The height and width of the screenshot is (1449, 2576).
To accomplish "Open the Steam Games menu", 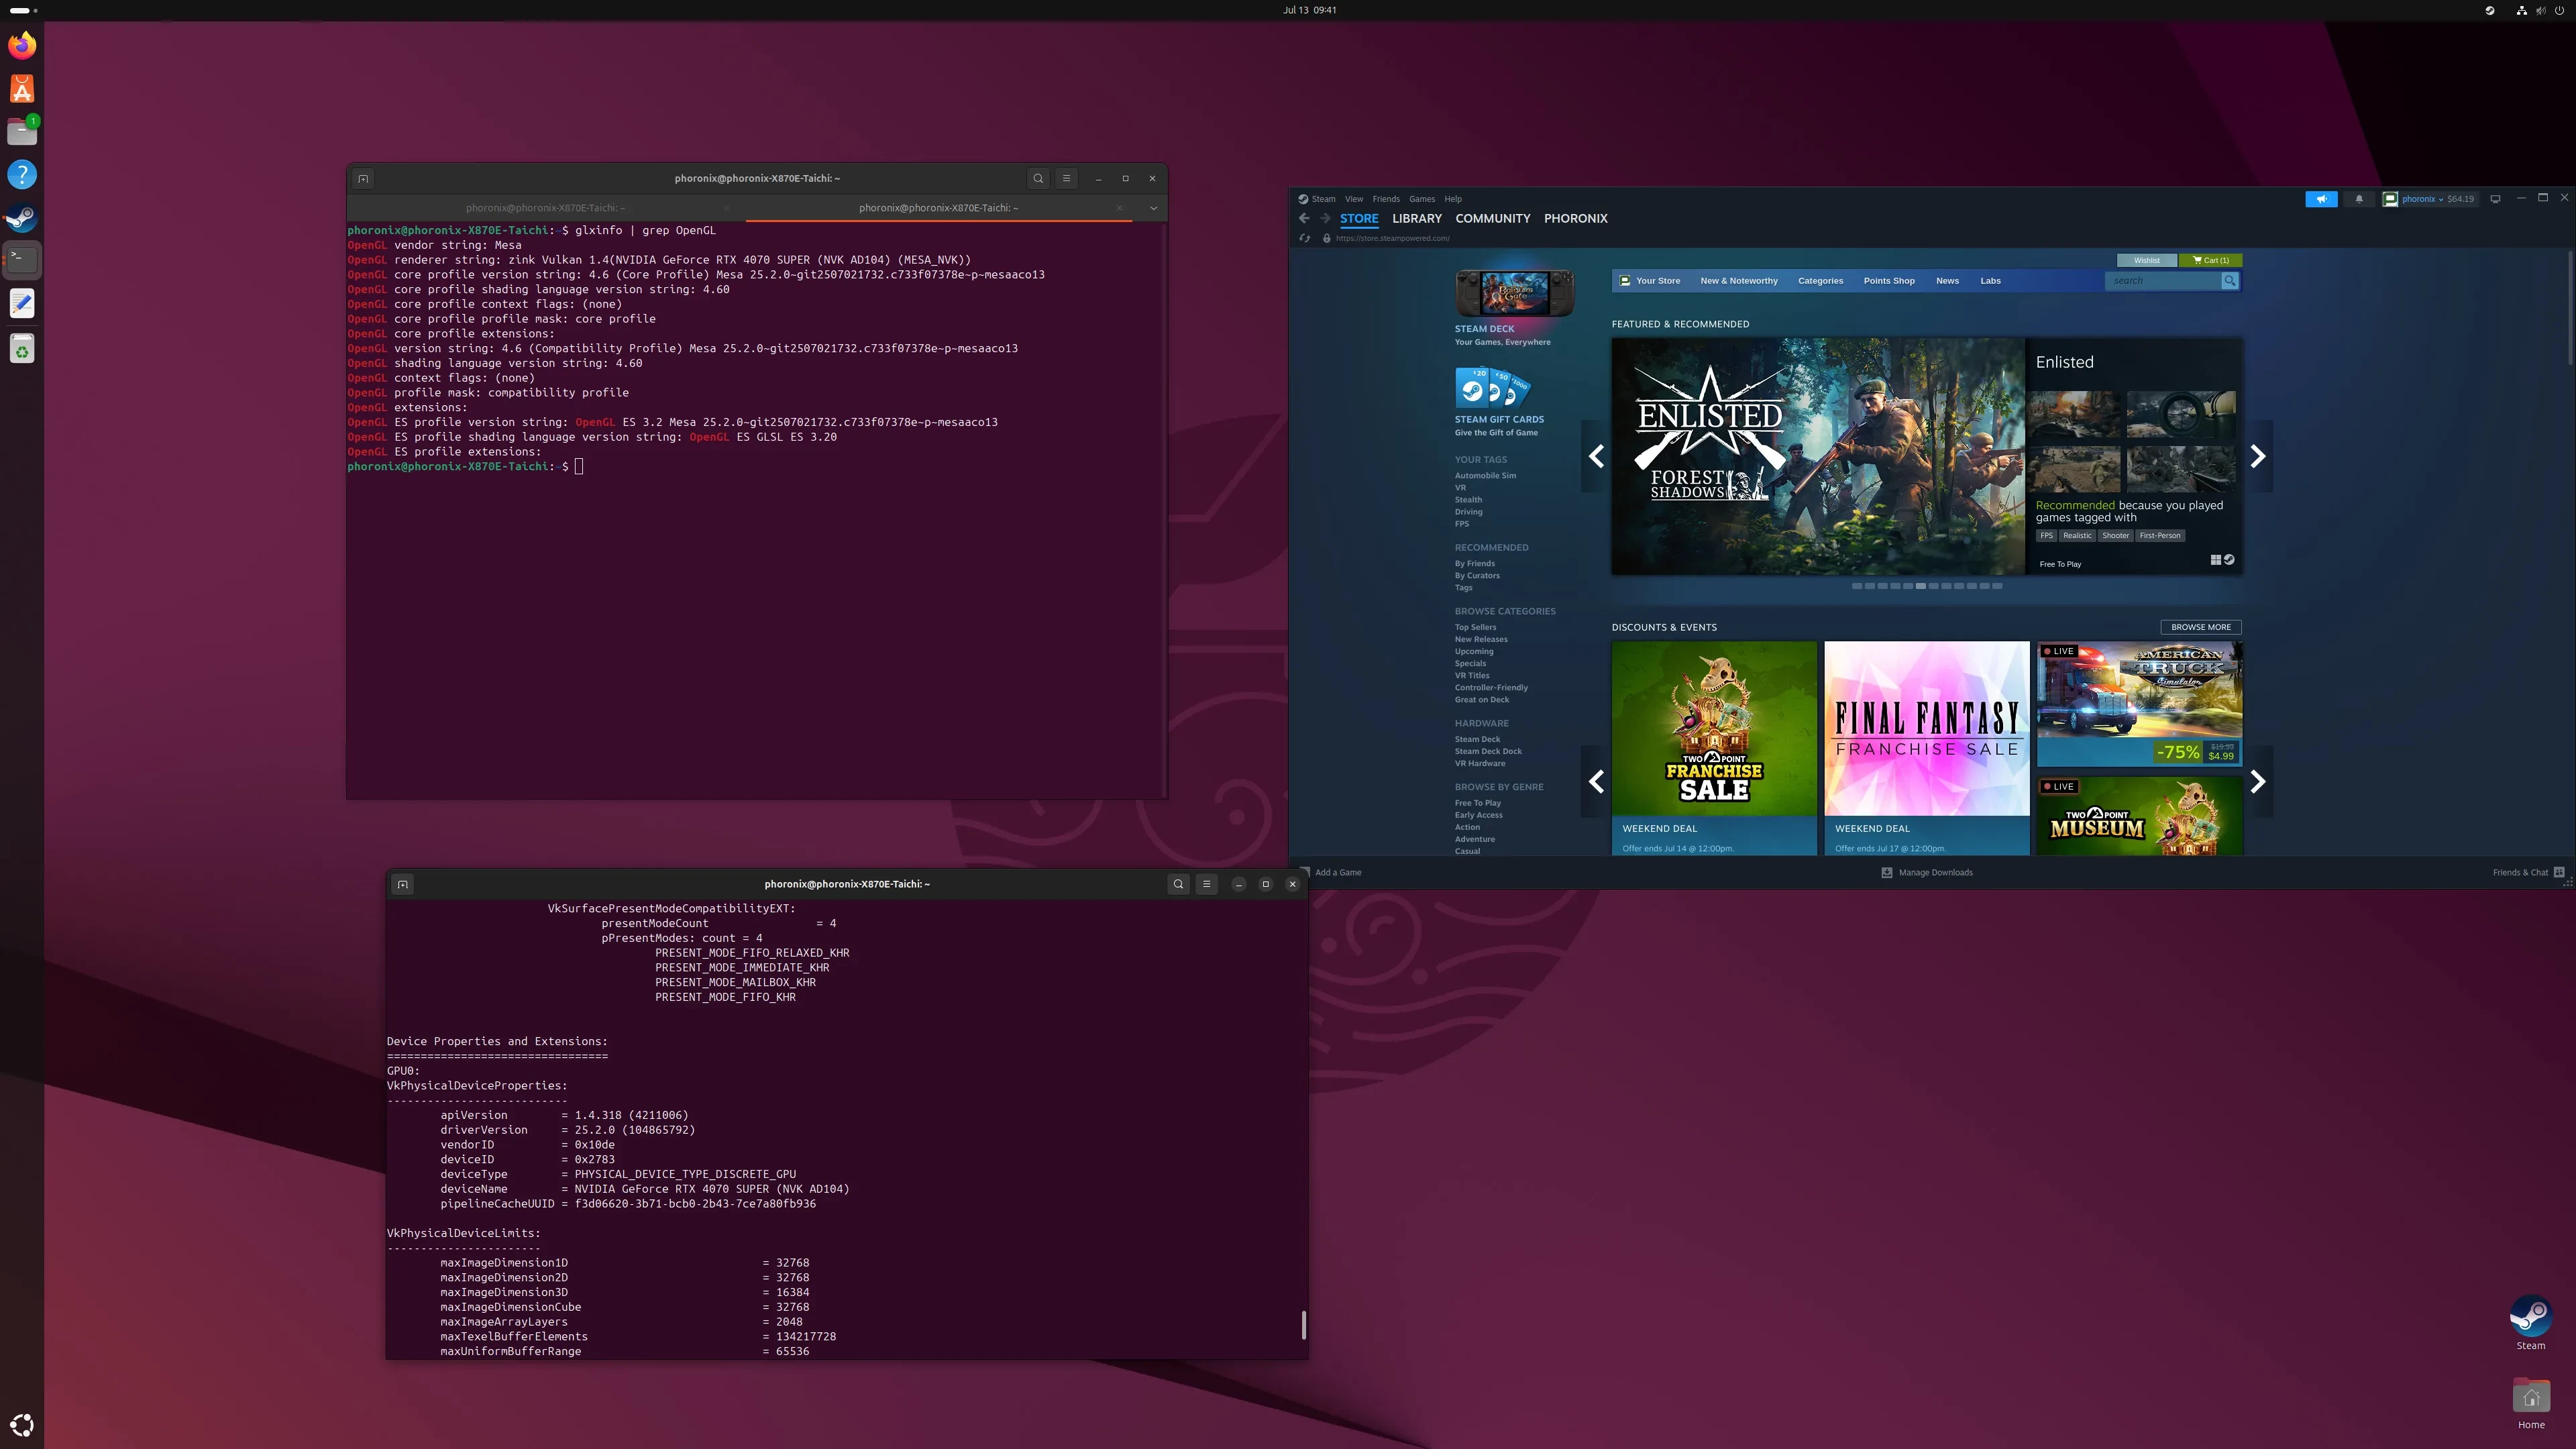I will 1421,199.
